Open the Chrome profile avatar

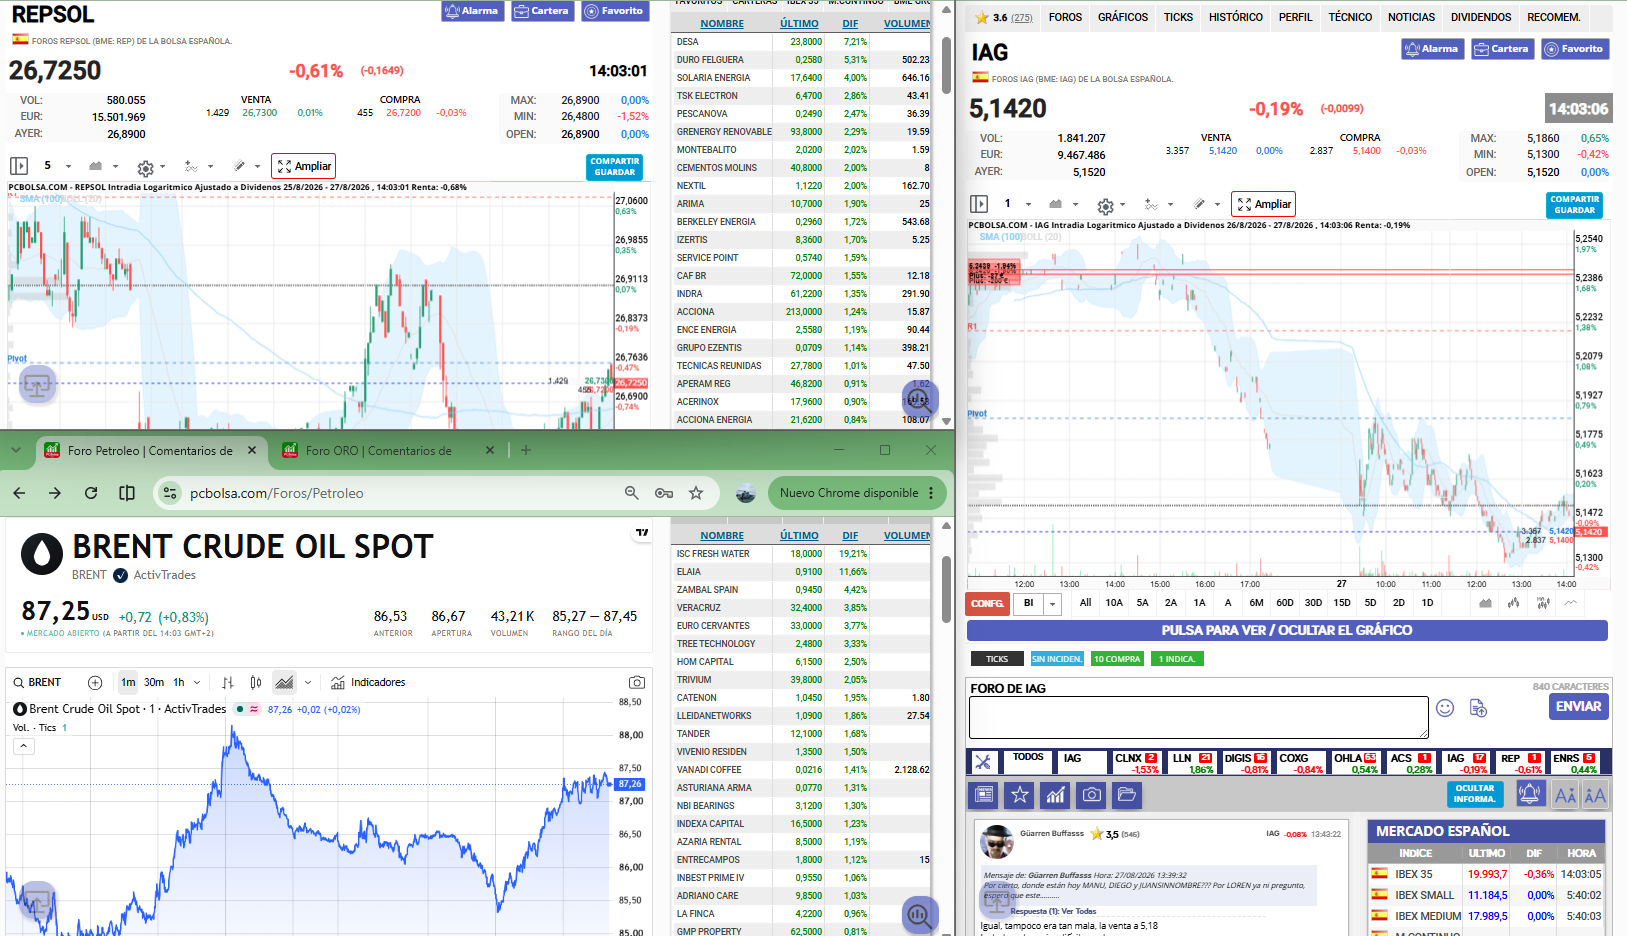(745, 493)
